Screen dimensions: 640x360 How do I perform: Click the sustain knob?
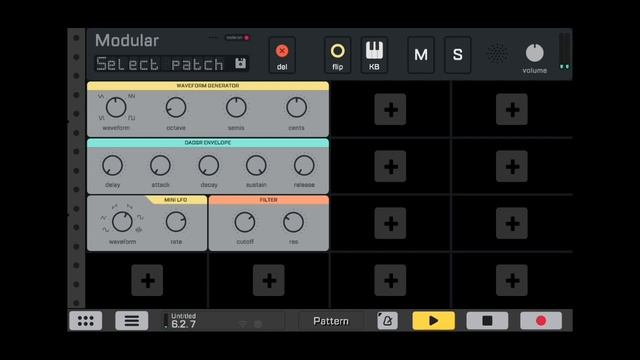click(x=256, y=165)
